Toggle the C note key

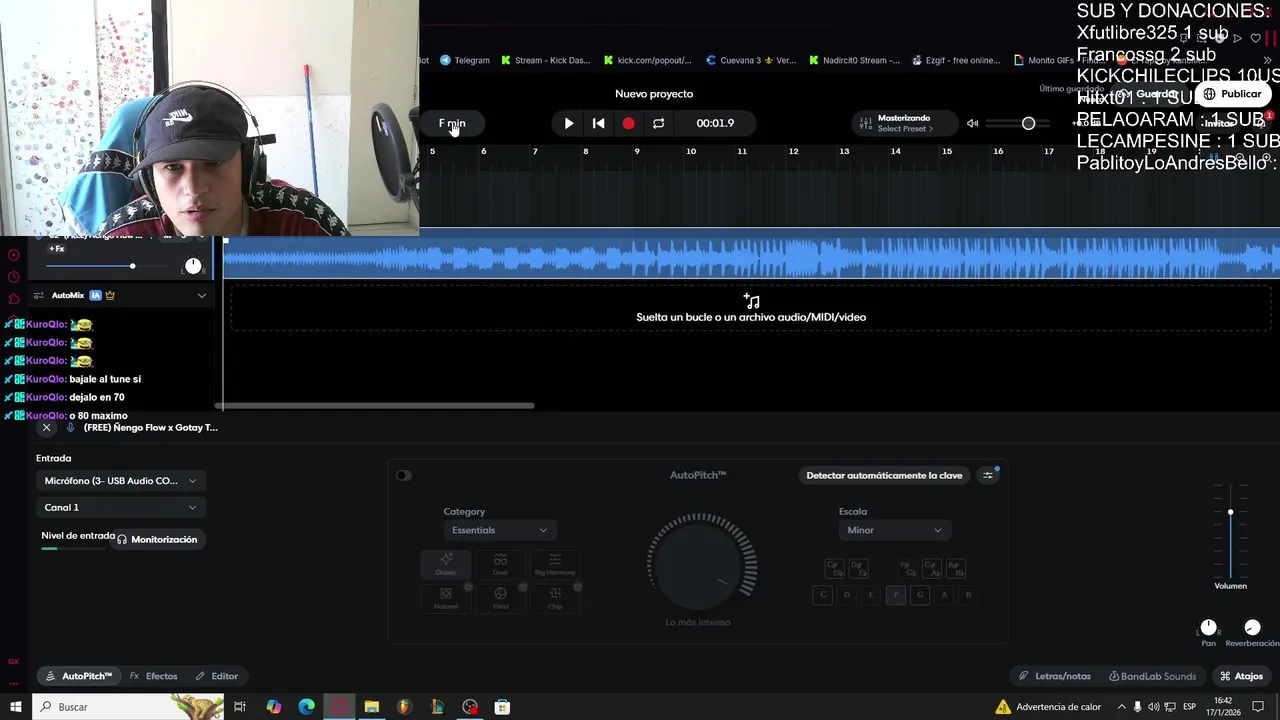point(823,595)
